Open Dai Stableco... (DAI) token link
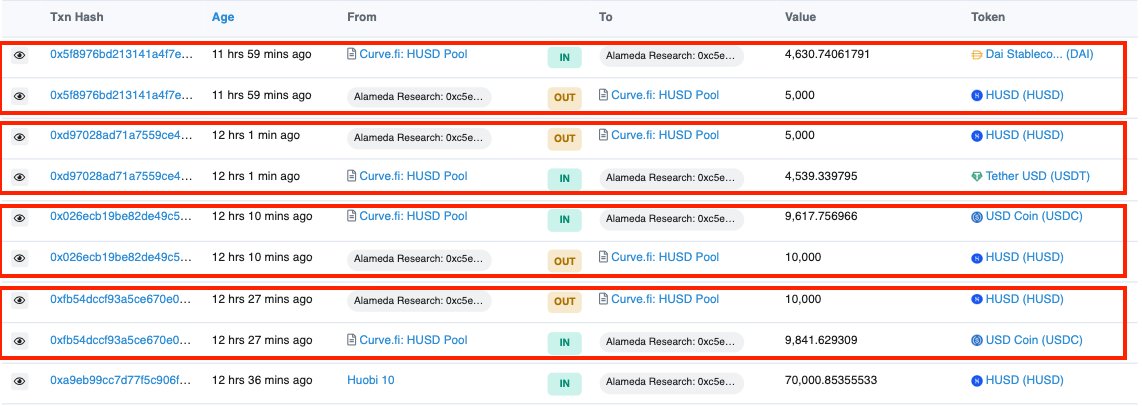This screenshot has height=406, width=1142. [1039, 54]
